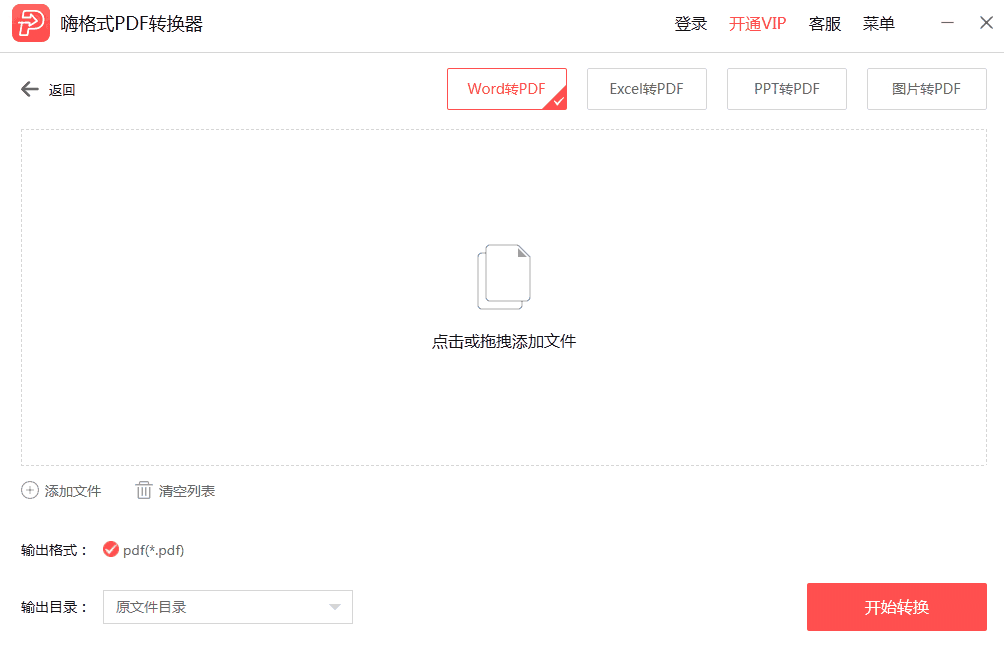Switch to the Excel转PDF tab
This screenshot has width=1004, height=661.
point(646,88)
